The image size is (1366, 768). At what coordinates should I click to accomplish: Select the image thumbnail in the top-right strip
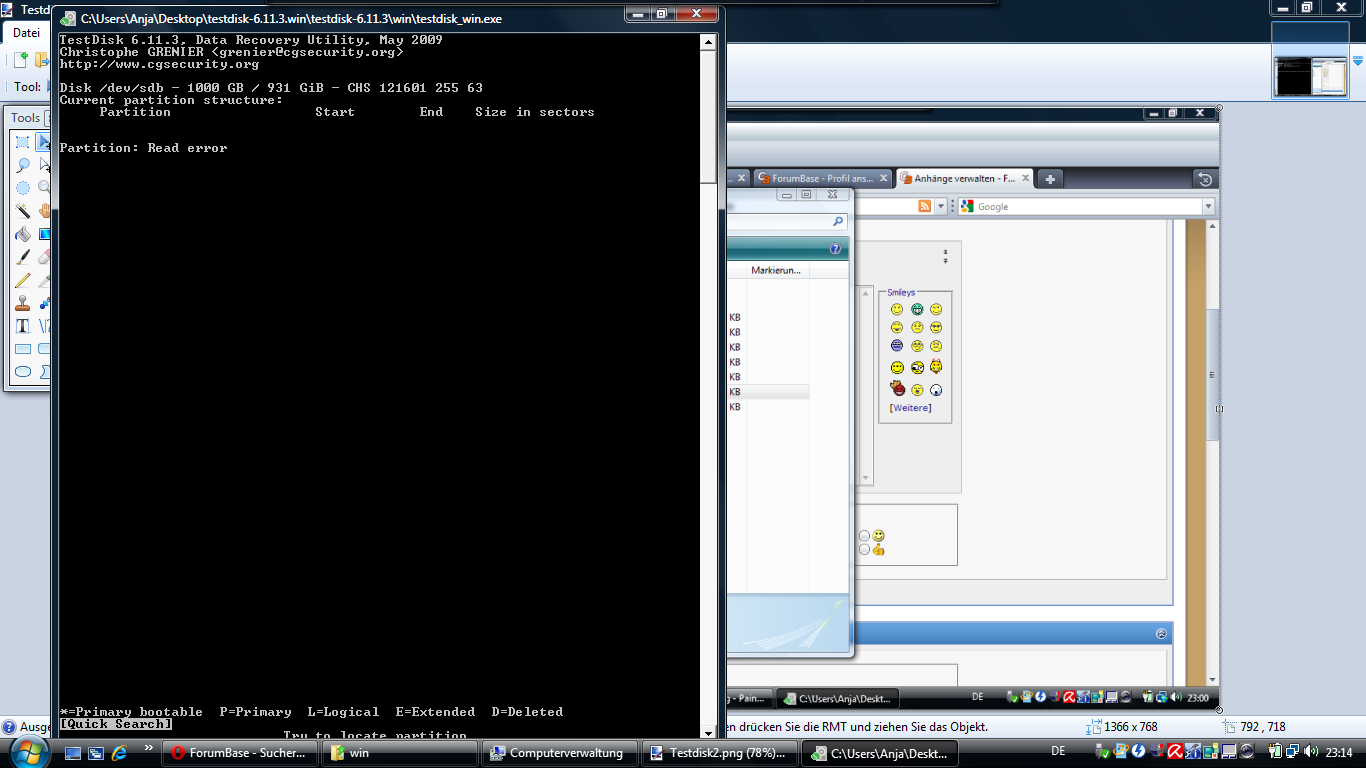pos(1311,60)
